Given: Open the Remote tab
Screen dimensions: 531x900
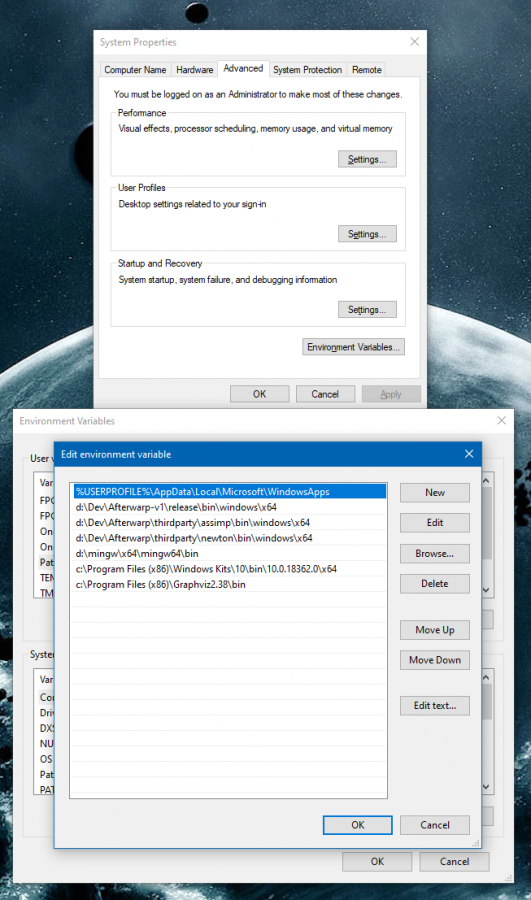Looking at the screenshot, I should point(366,69).
